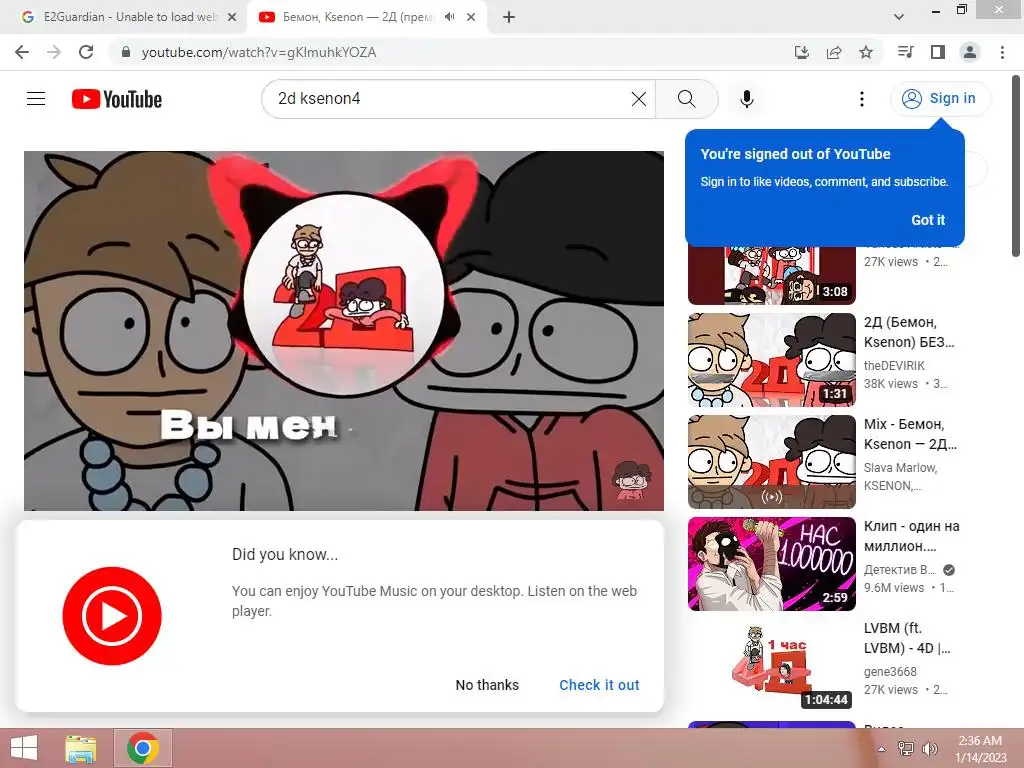1024x768 pixels.
Task: Toggle the Chrome side panel
Action: 938,52
